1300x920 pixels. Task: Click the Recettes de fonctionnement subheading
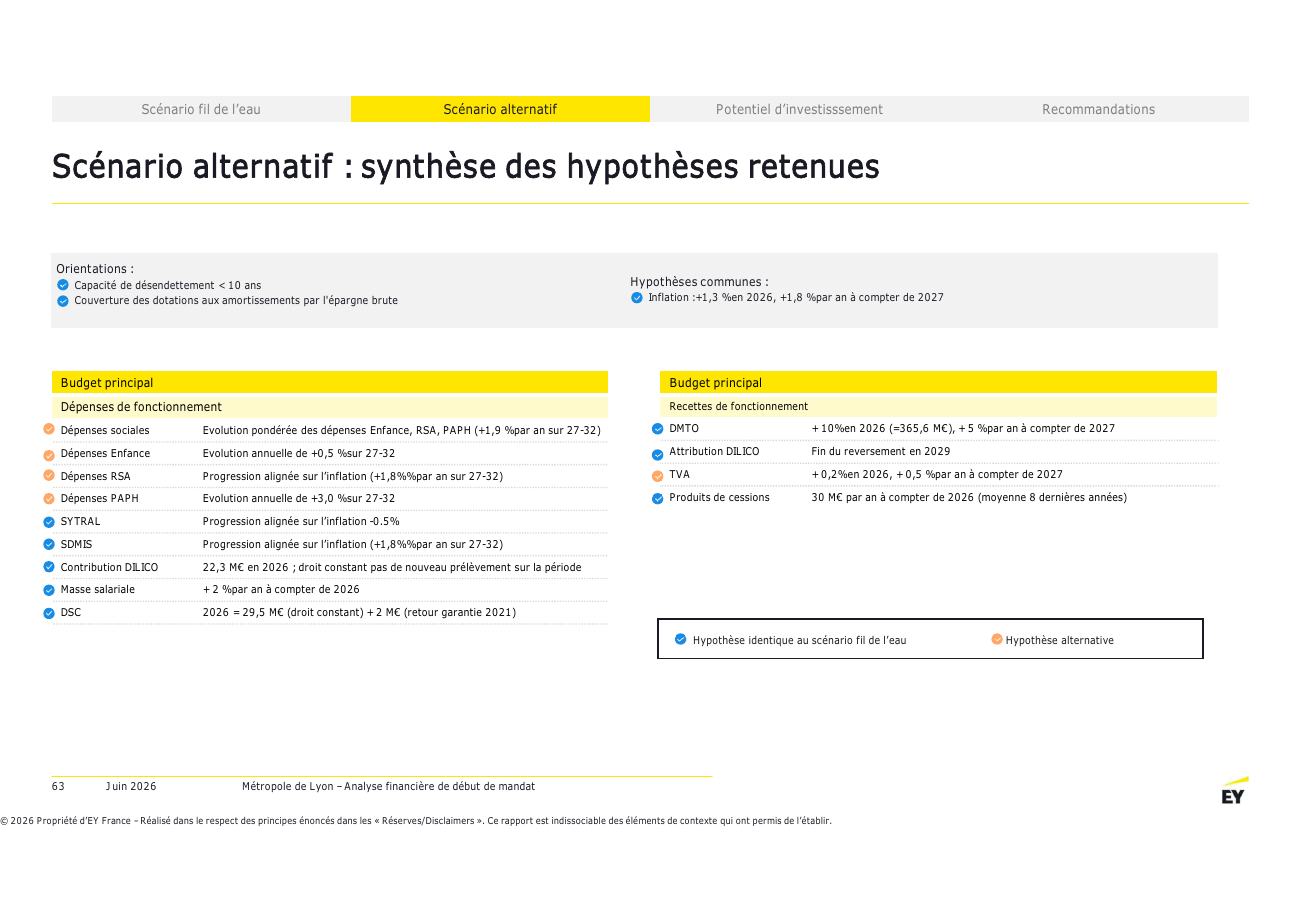pos(739,406)
